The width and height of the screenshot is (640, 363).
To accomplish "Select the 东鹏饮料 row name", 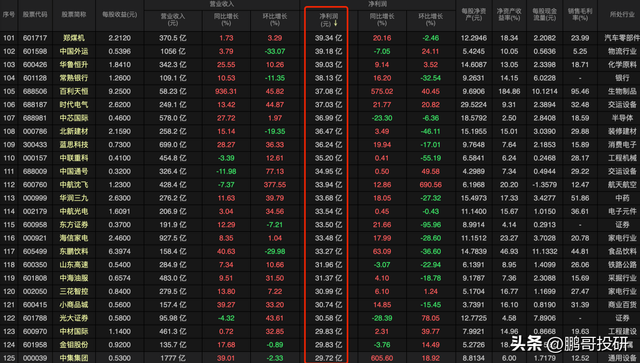I will click(74, 252).
